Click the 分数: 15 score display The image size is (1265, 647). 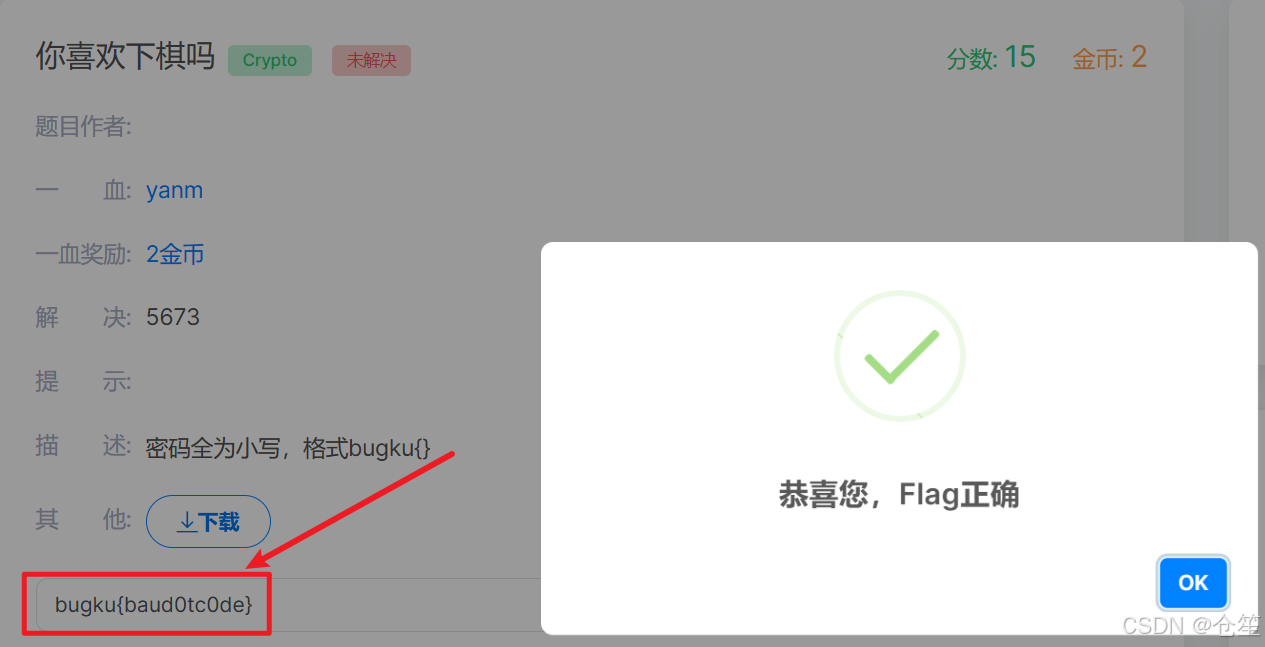point(991,58)
